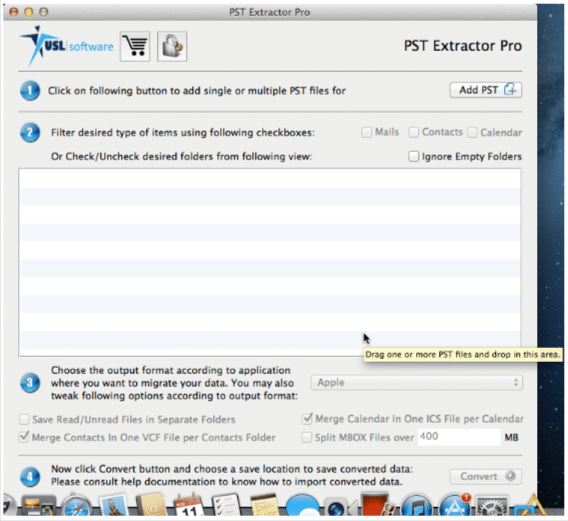Open the Apple output format dropdown
Image resolution: width=568 pixels, height=521 pixels.
(x=416, y=383)
